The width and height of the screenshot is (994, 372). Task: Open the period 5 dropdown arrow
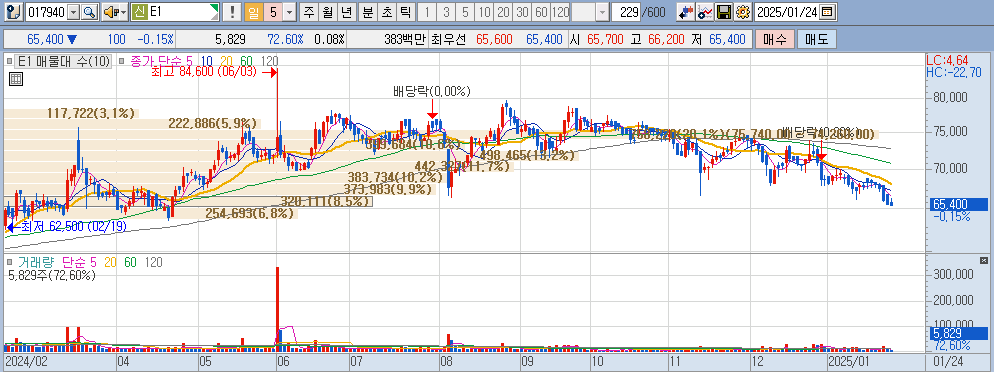pyautogui.click(x=290, y=12)
